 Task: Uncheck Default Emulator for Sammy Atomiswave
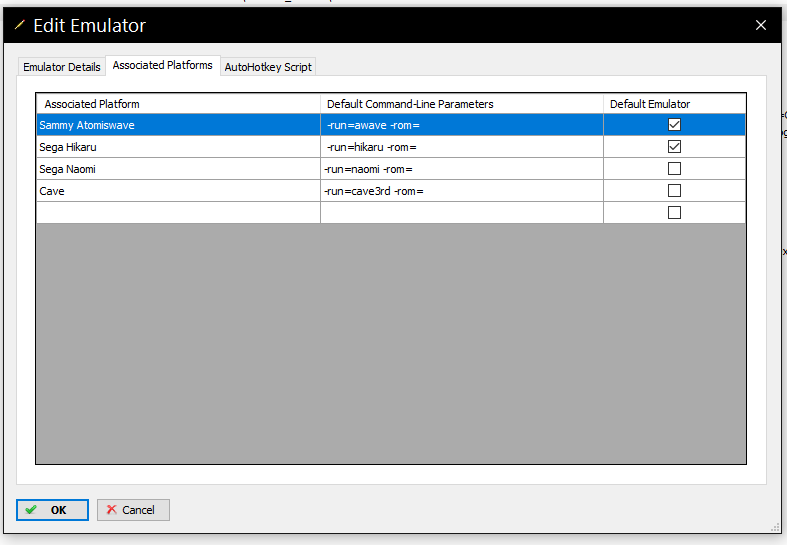[674, 124]
